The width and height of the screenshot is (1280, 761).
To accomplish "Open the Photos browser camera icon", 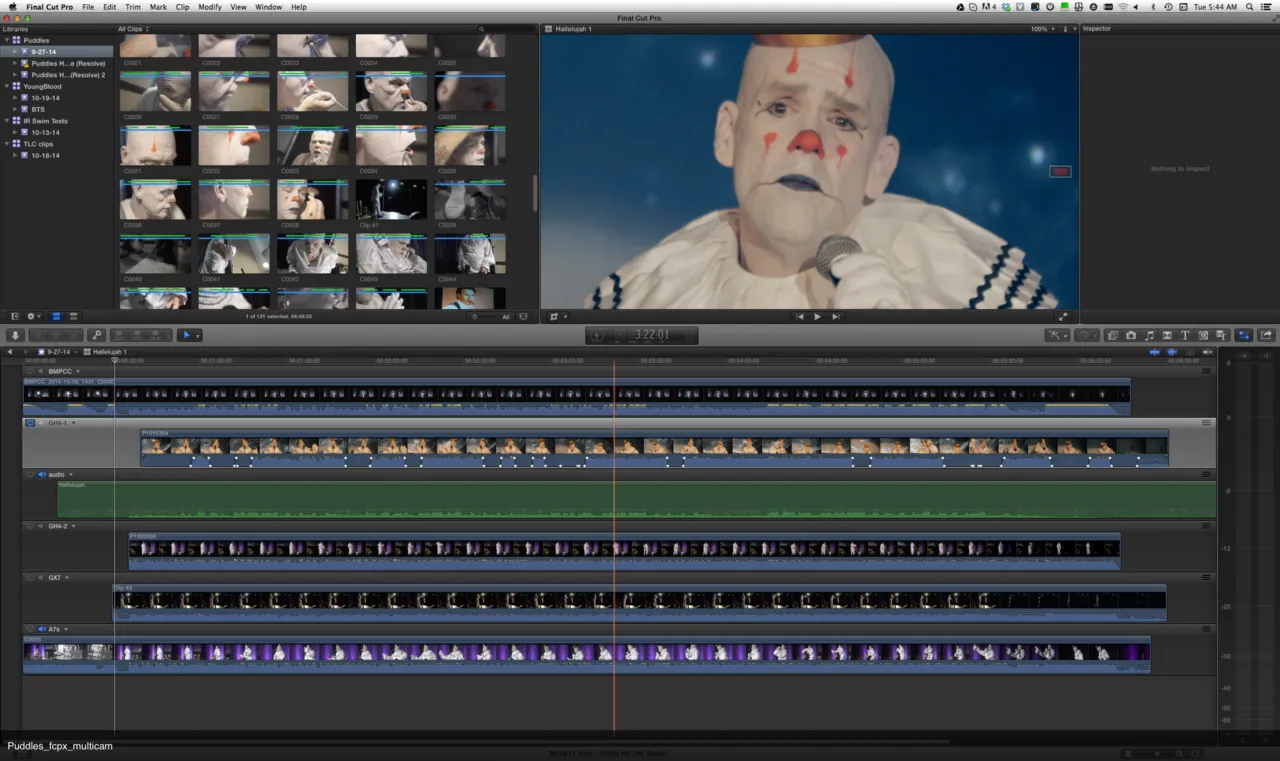I will click(x=1131, y=335).
